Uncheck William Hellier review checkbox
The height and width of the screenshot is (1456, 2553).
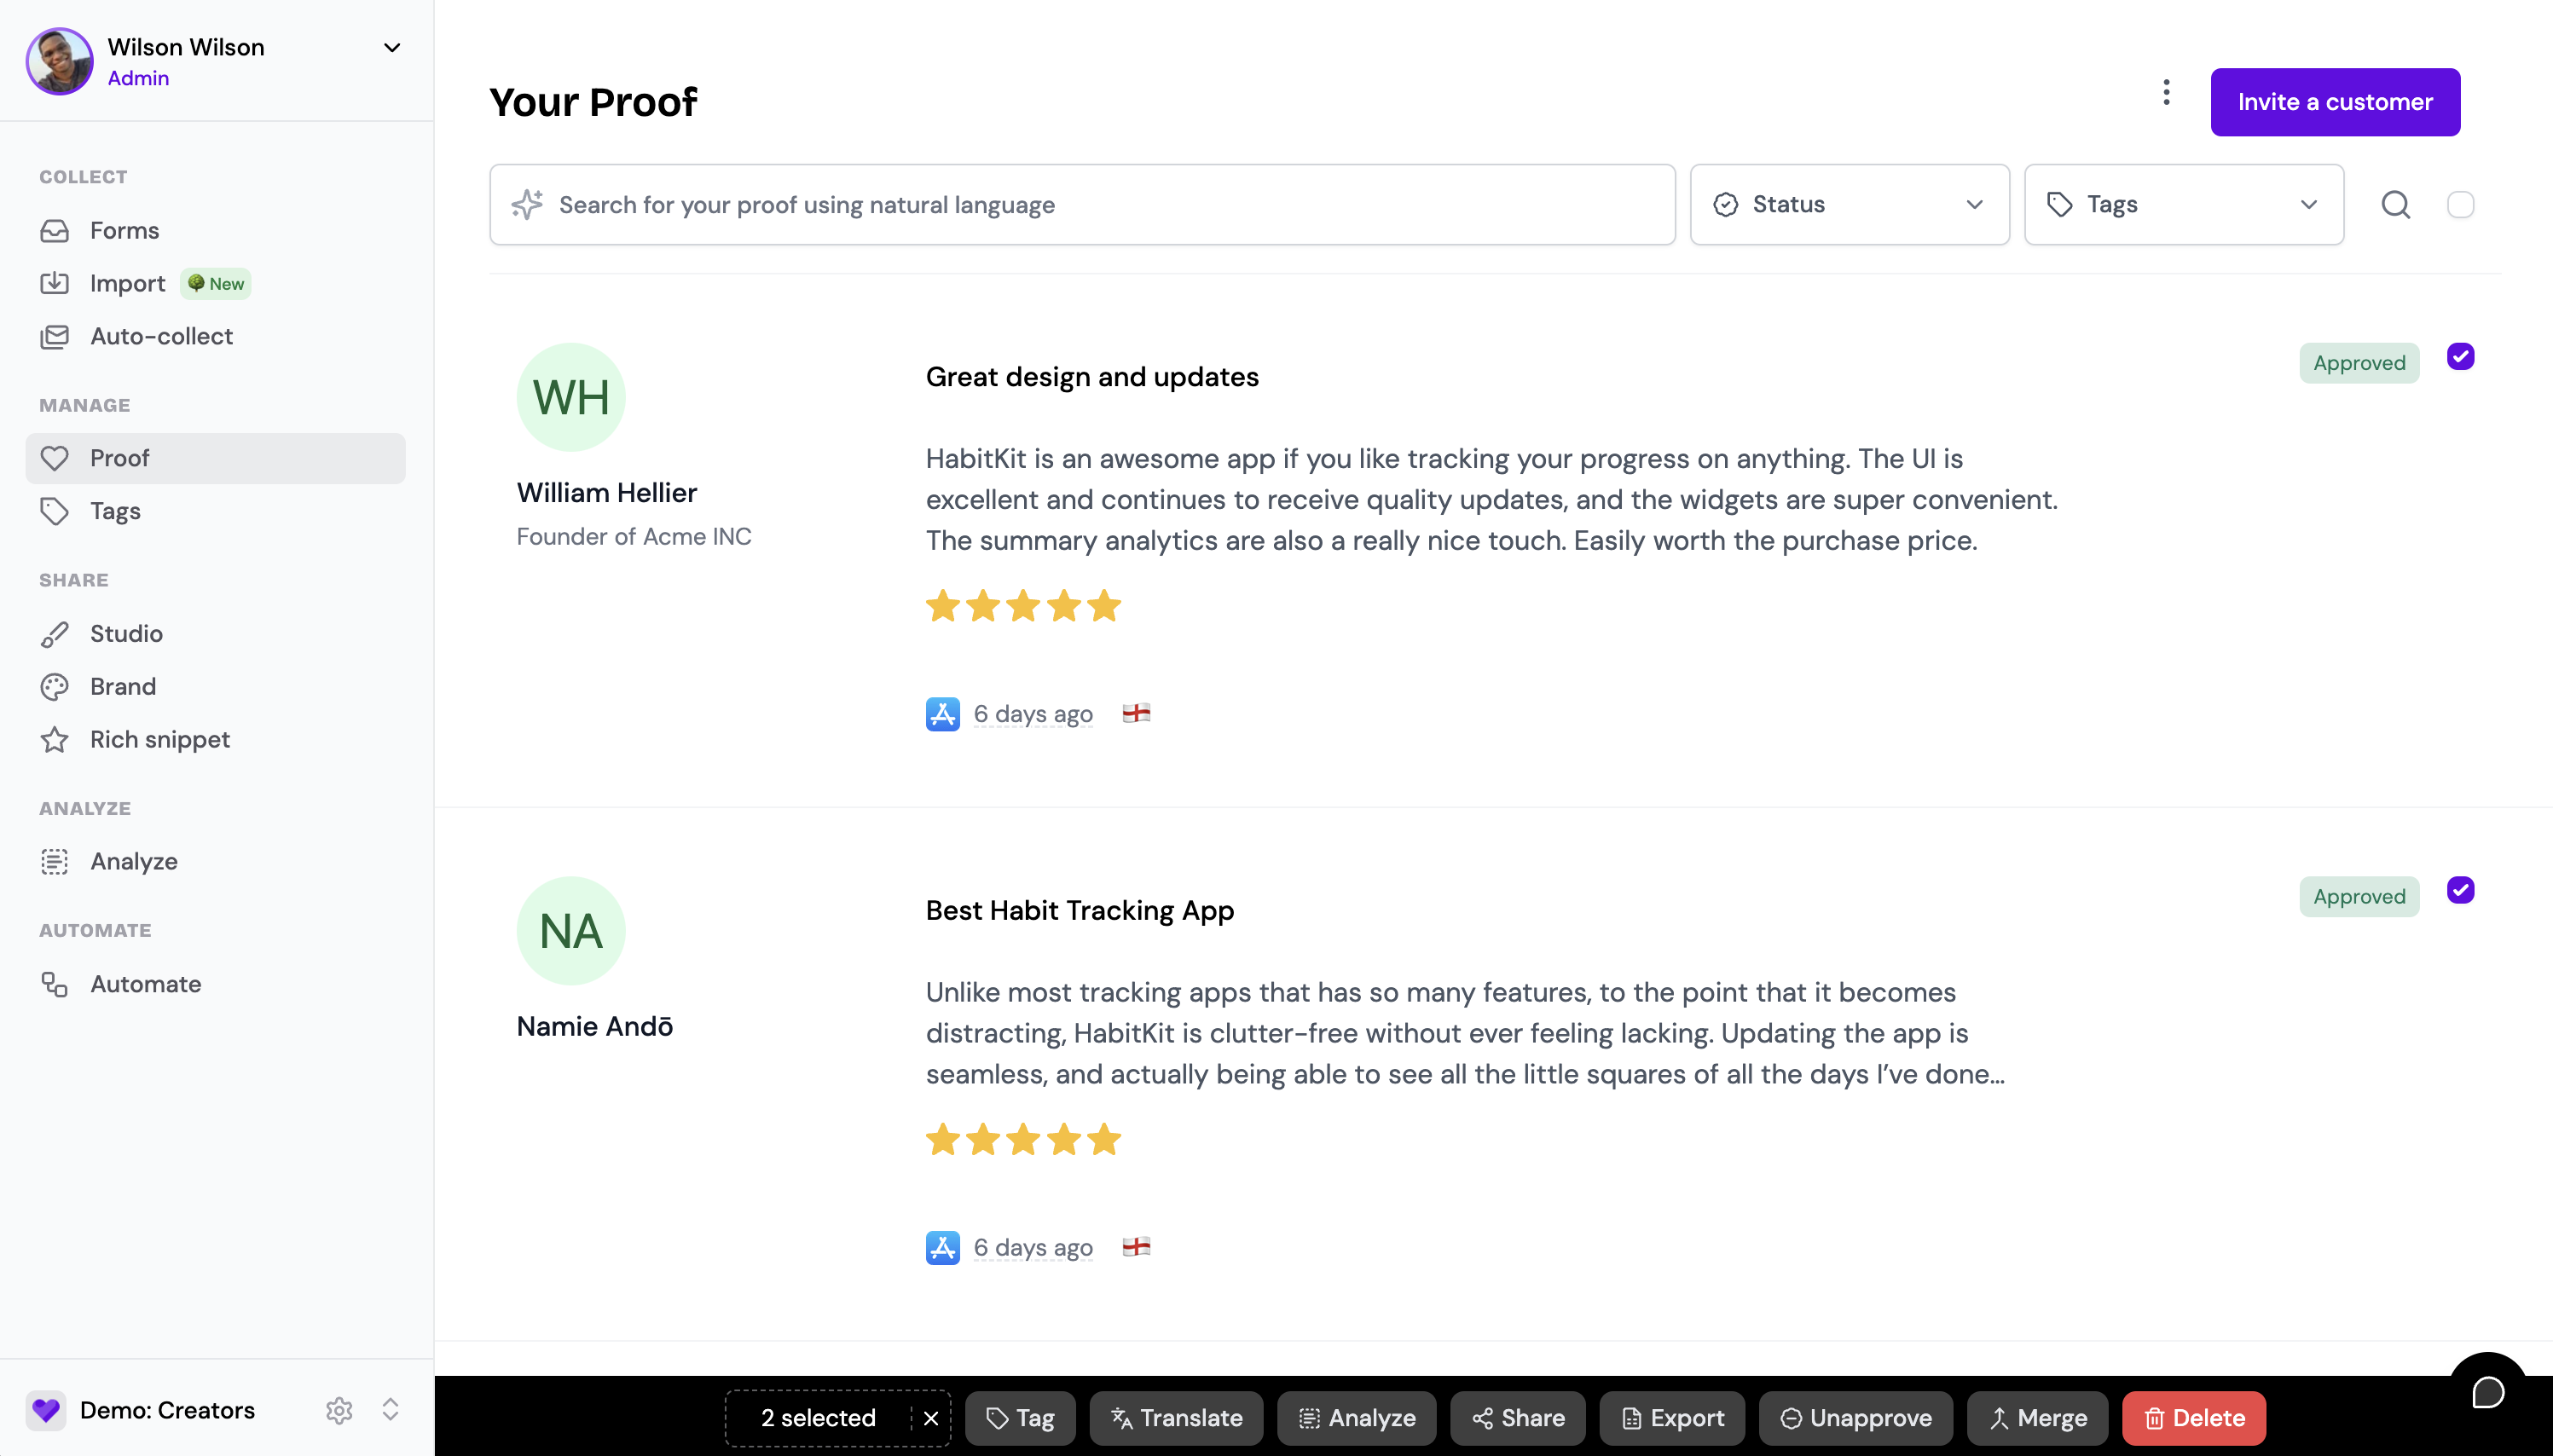[2460, 357]
